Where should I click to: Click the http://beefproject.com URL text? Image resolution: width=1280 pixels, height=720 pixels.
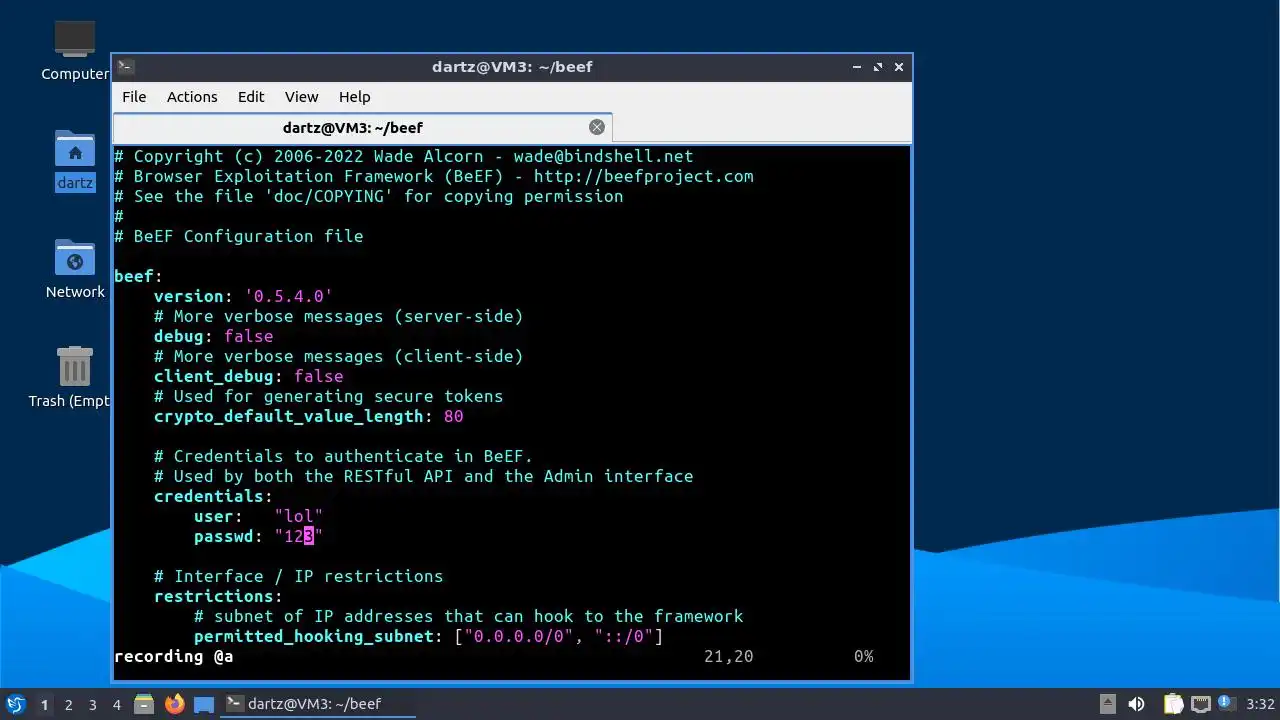click(643, 176)
